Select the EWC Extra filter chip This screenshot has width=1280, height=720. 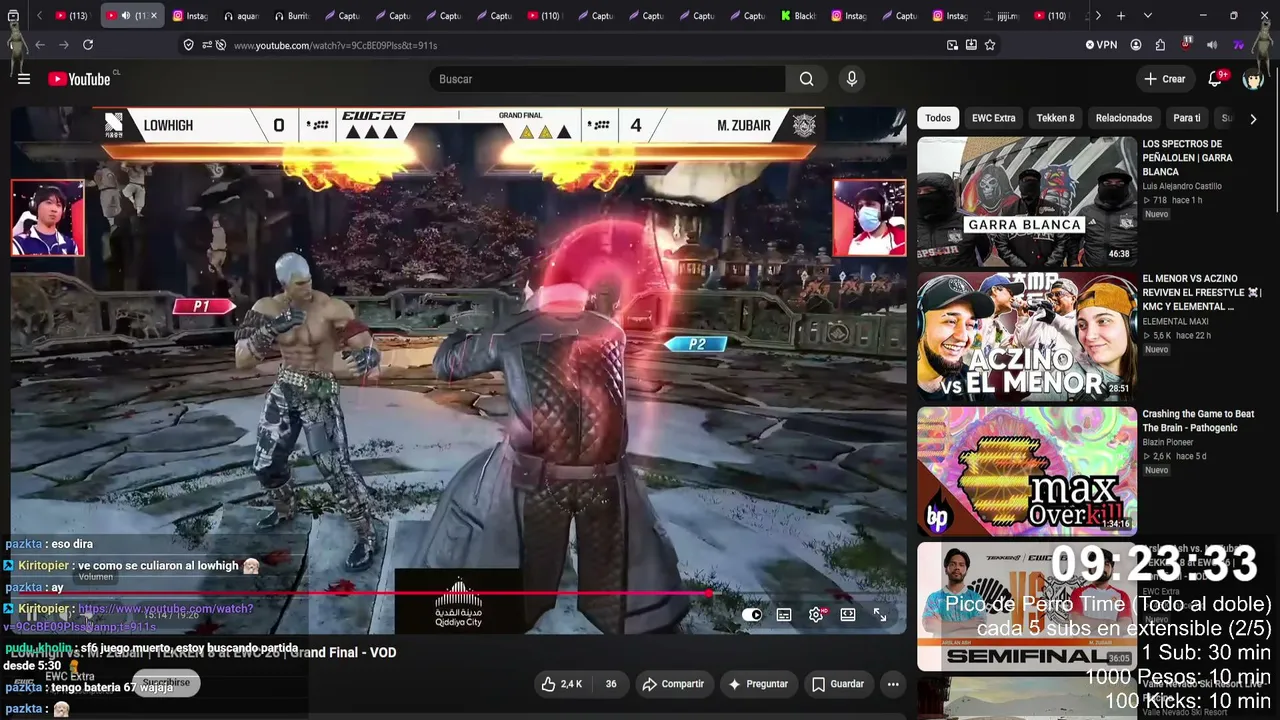pos(994,118)
